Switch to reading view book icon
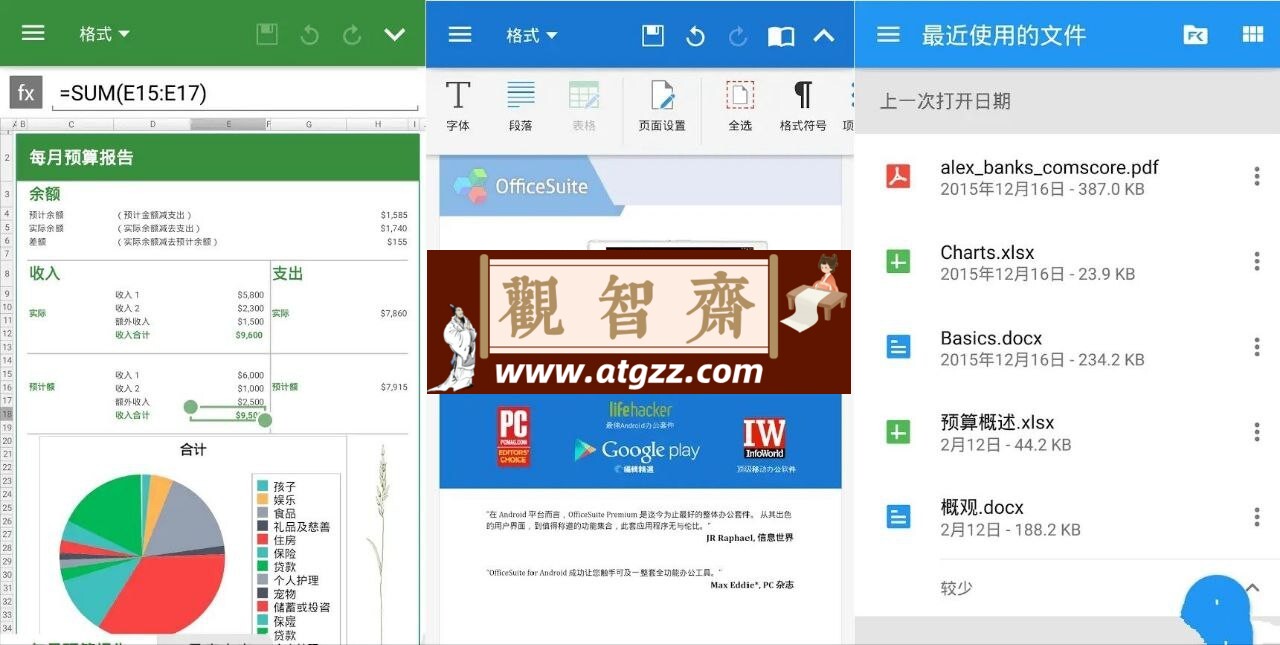This screenshot has height=645, width=1280. coord(781,37)
